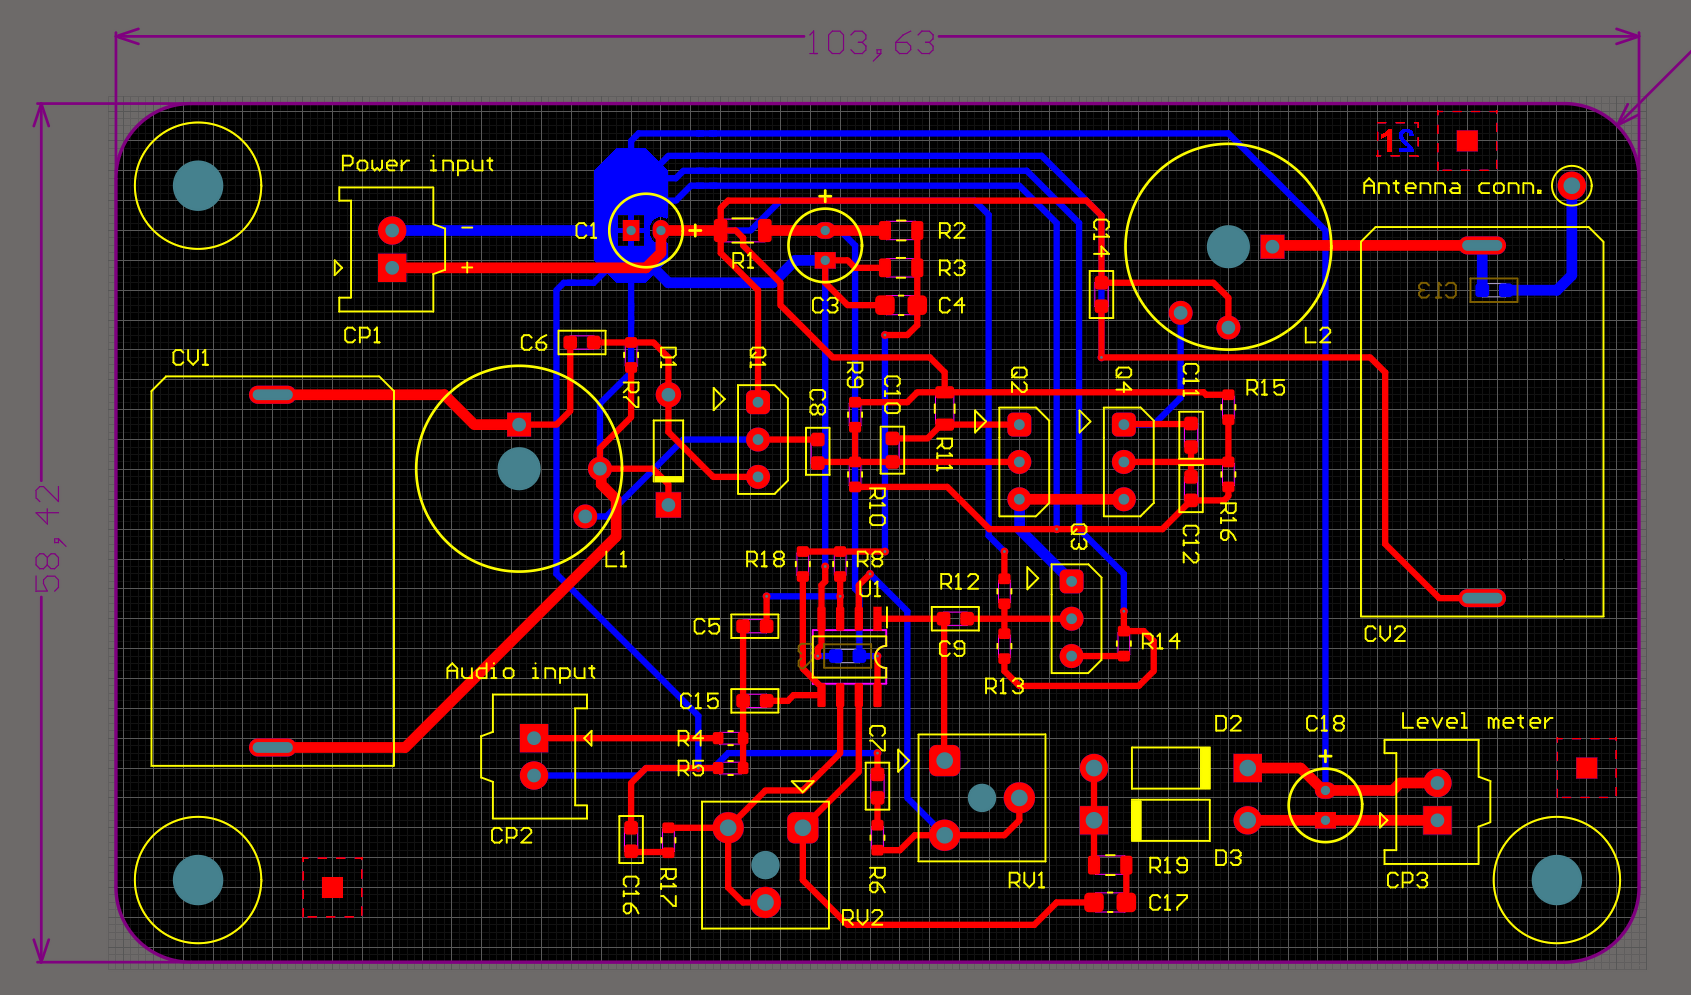Select the C15 capacitor designator
The image size is (1691, 995).
pyautogui.click(x=699, y=701)
